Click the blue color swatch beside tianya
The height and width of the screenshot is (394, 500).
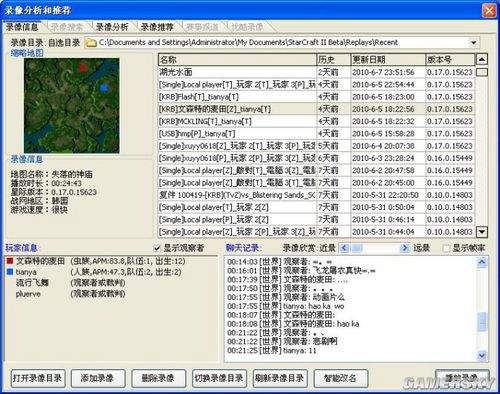point(10,272)
